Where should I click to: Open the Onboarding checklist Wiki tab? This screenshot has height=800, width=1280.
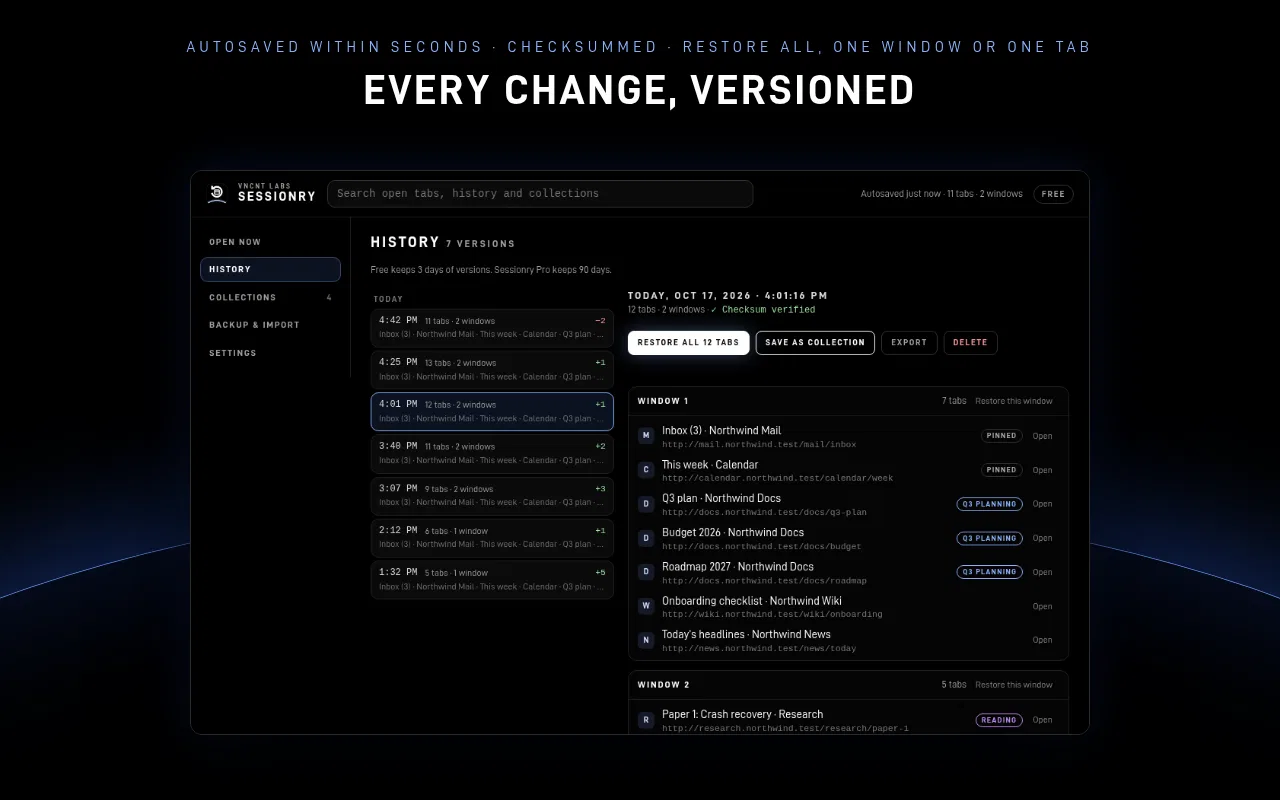pos(1042,606)
